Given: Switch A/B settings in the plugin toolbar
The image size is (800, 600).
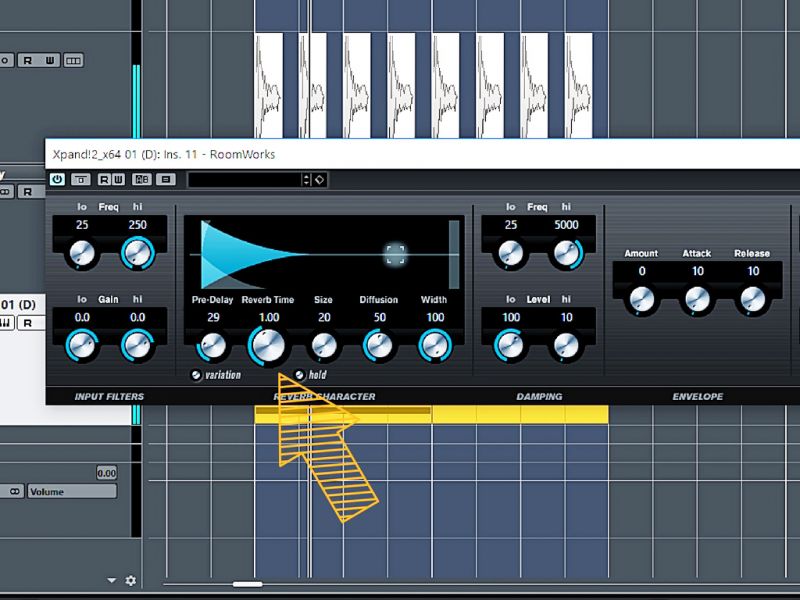Looking at the screenshot, I should [142, 180].
